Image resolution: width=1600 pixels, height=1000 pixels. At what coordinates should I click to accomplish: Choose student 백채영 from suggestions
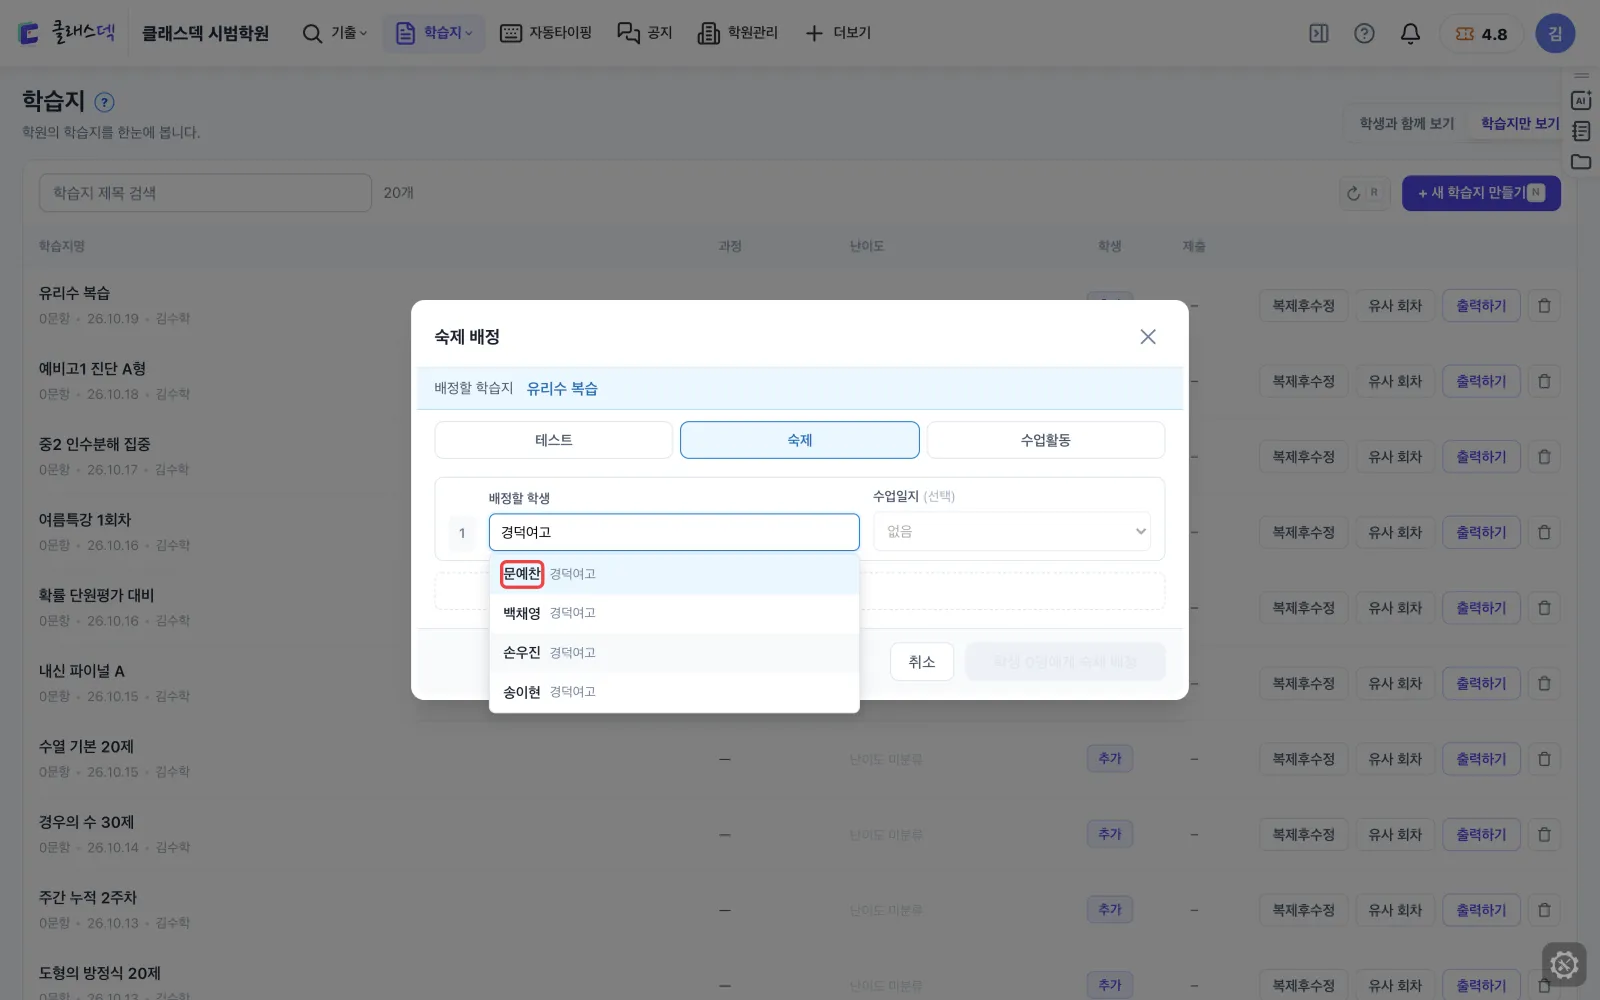[x=674, y=613]
